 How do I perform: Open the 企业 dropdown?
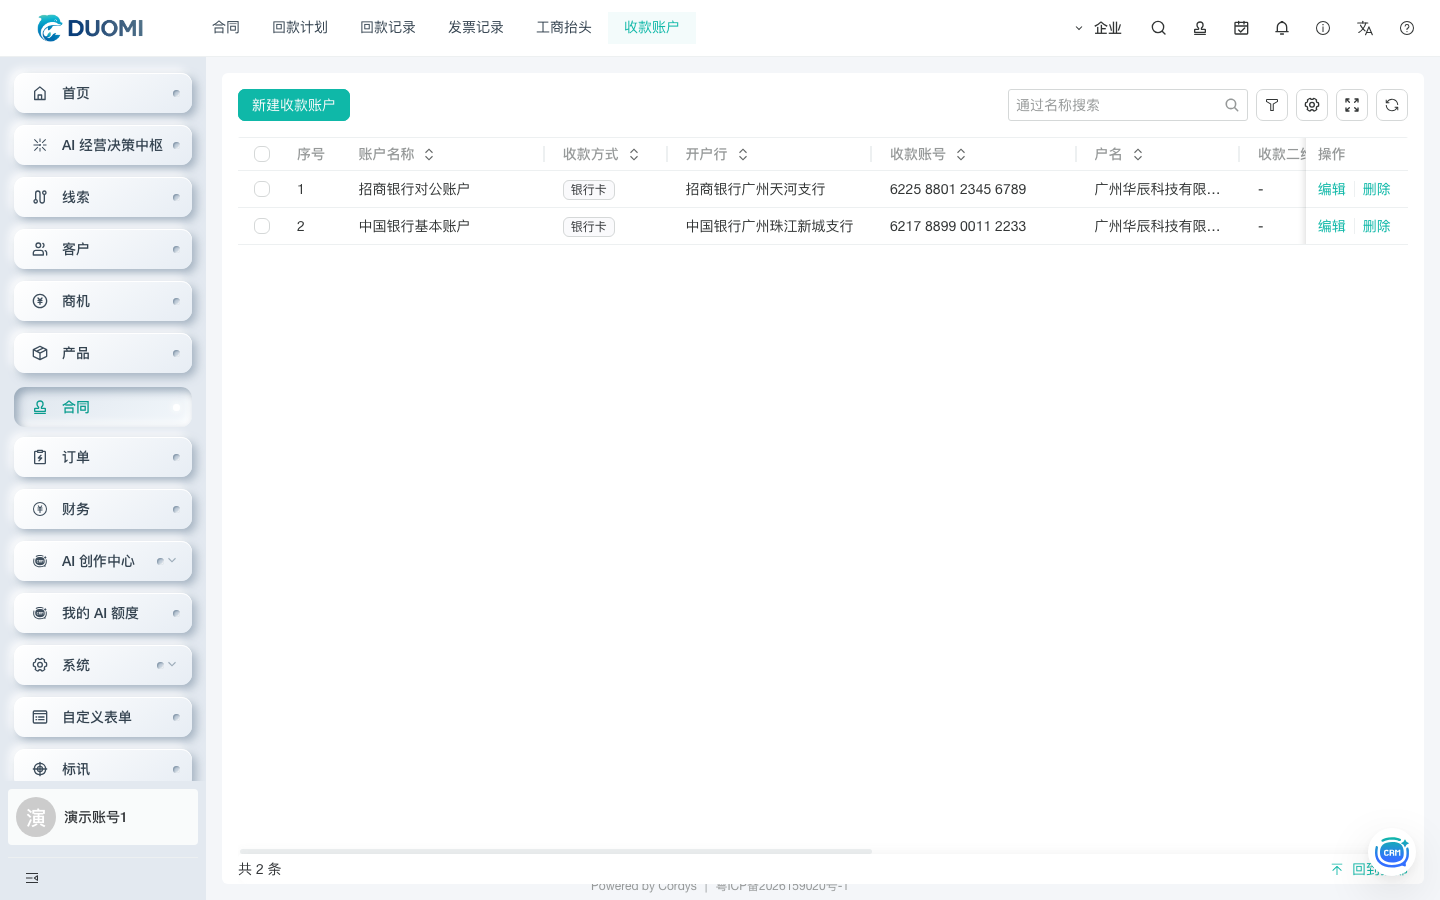click(1098, 28)
